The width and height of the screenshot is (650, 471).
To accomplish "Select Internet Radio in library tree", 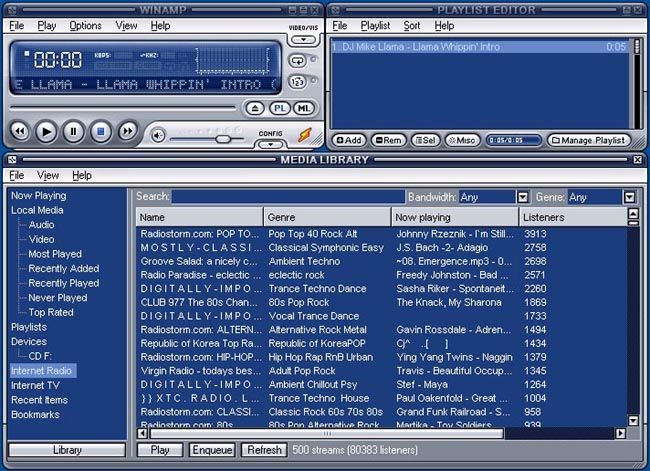I will [x=41, y=371].
